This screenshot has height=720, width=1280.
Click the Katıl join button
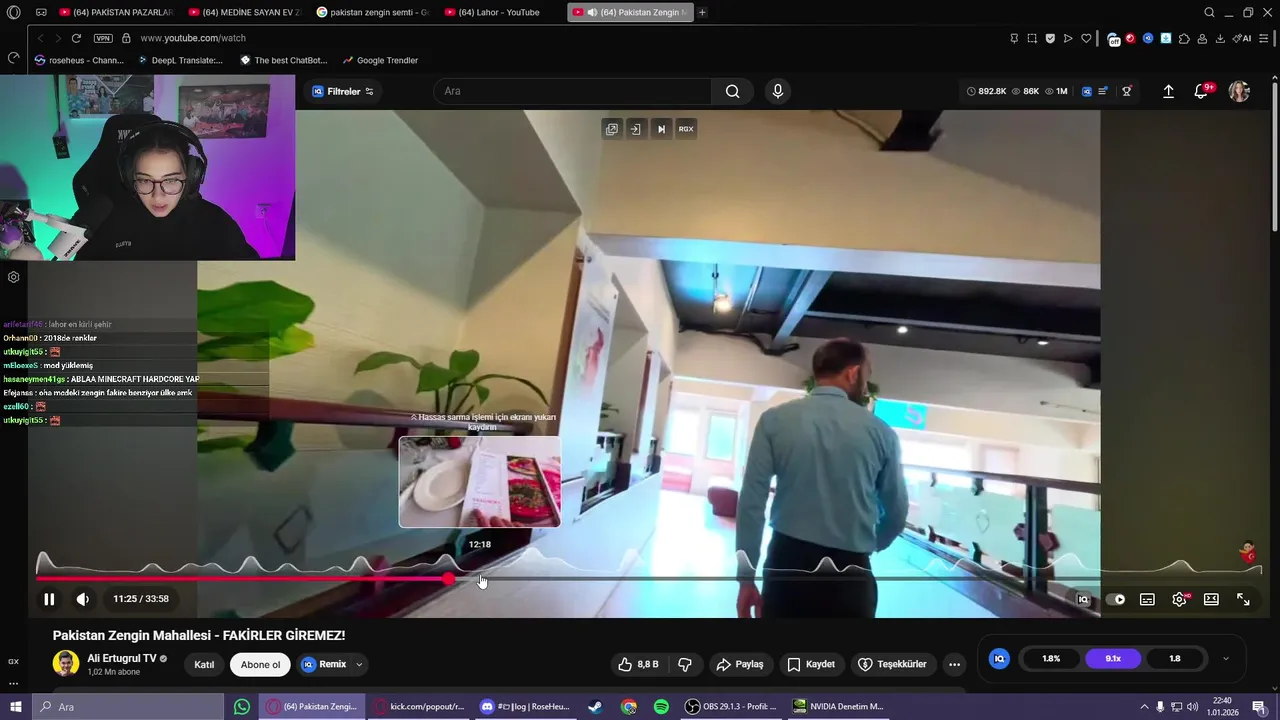click(x=204, y=664)
